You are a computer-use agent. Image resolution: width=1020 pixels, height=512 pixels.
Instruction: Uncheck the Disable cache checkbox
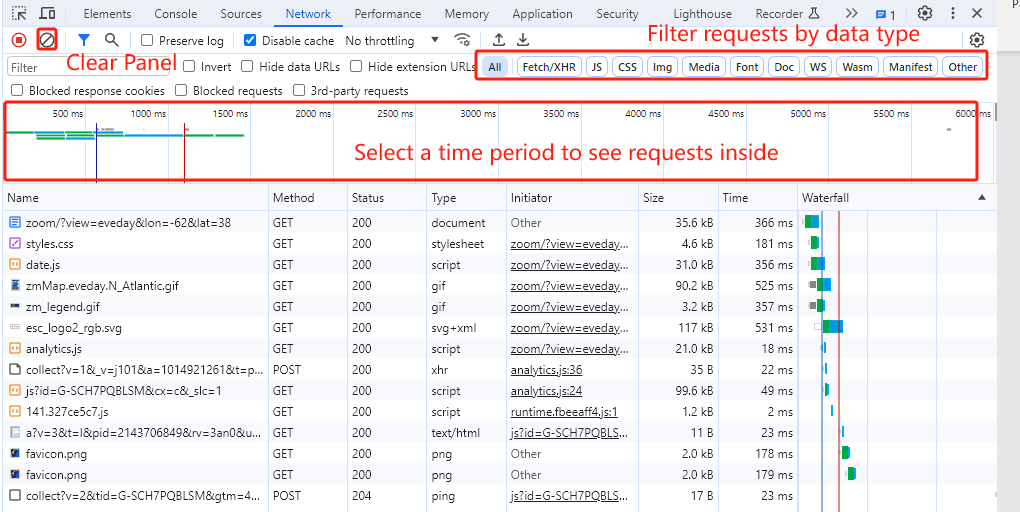coord(250,40)
